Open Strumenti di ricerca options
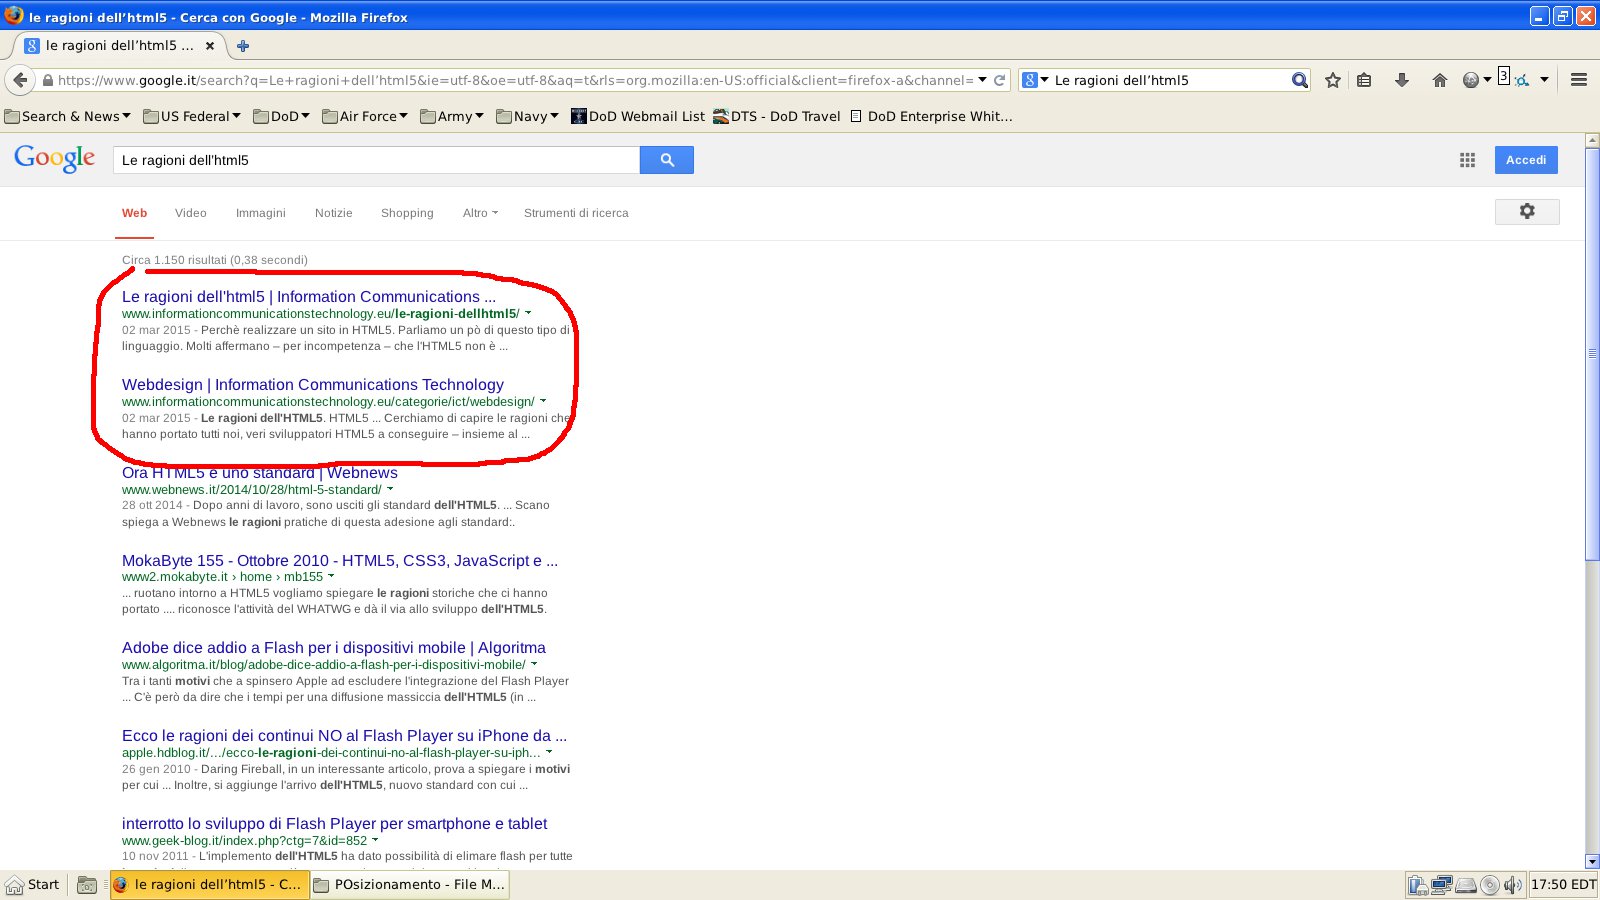The height and width of the screenshot is (900, 1600). click(576, 213)
